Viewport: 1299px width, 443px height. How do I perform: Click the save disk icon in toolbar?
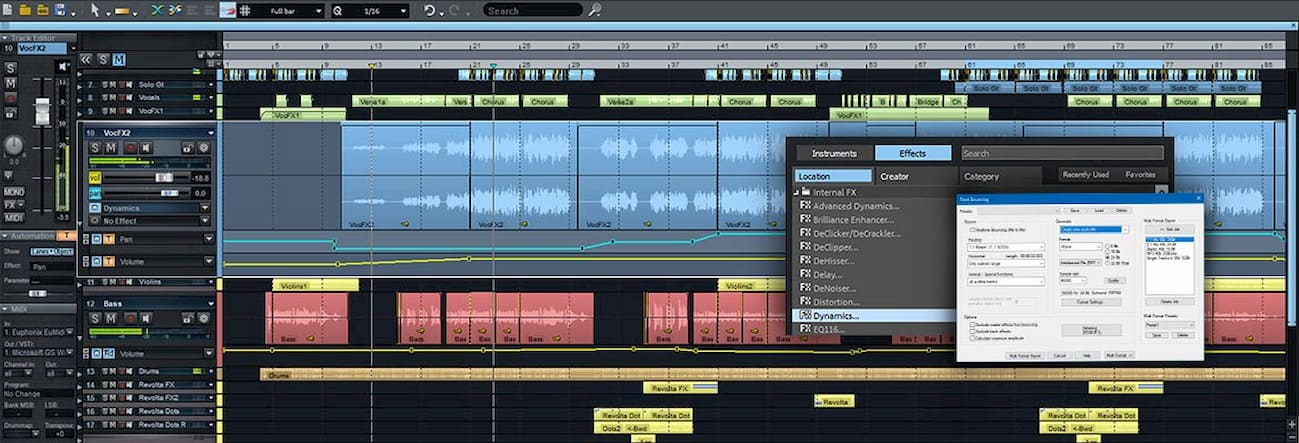point(61,10)
